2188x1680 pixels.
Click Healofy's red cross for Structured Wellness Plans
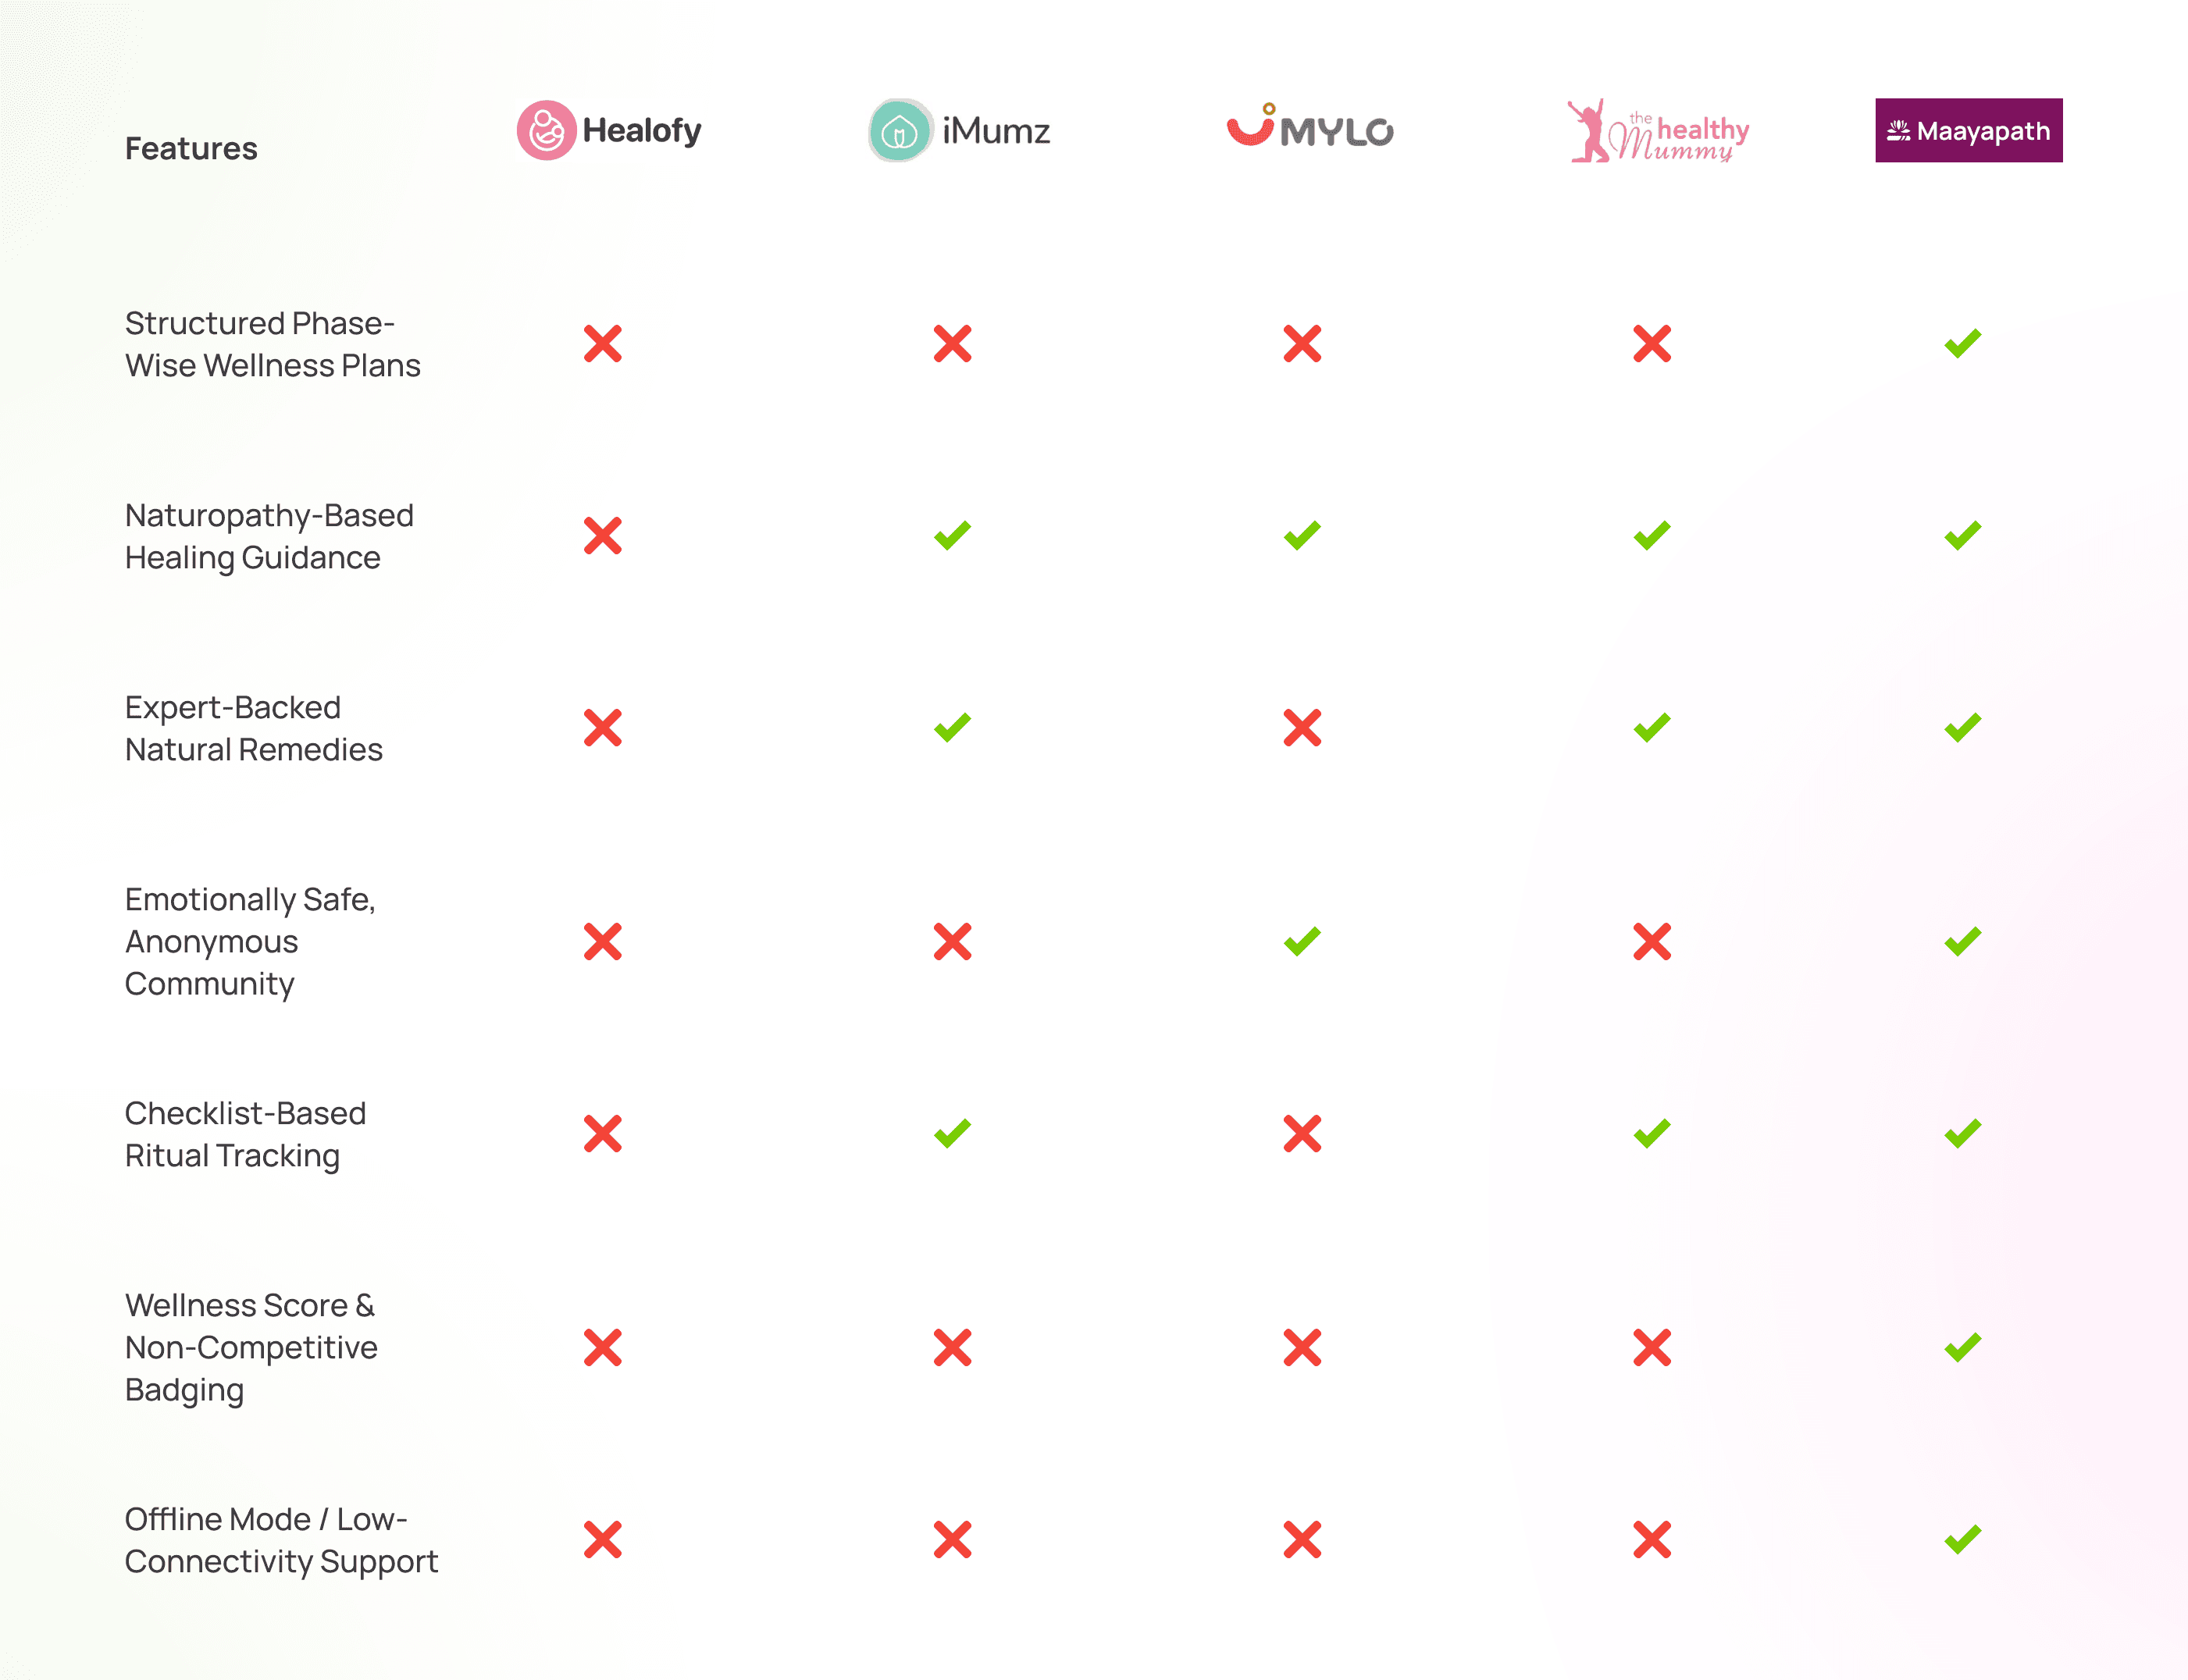603,343
